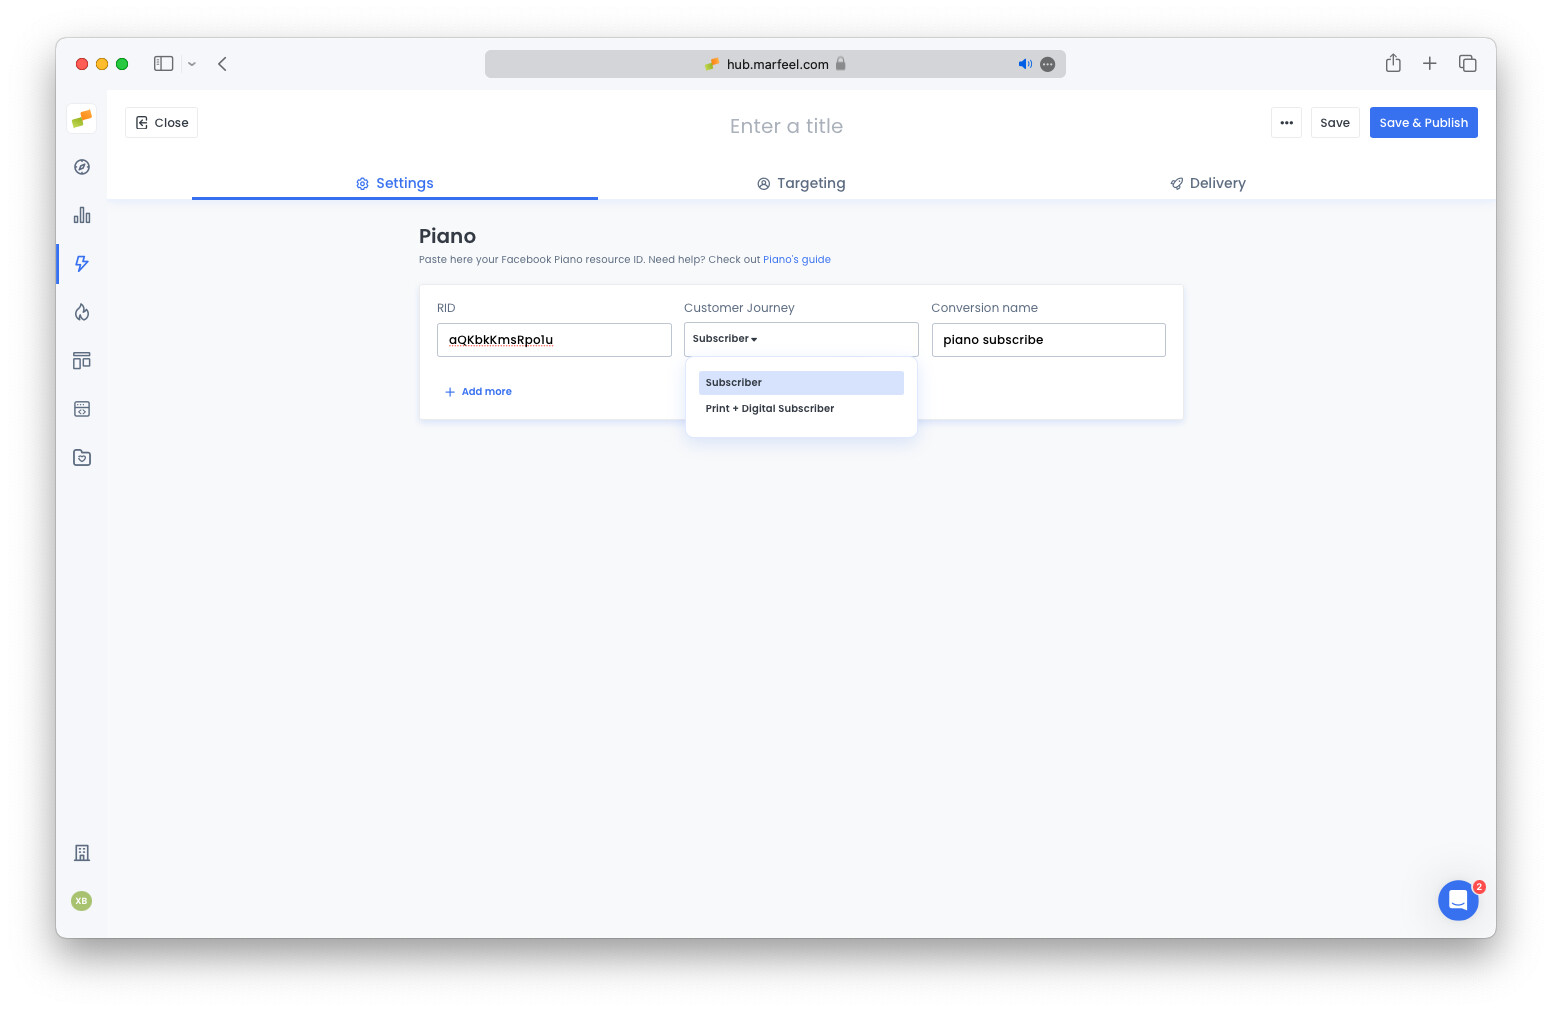Screen dimensions: 1552x1012
Task: Click the Add more link
Action: (x=478, y=391)
